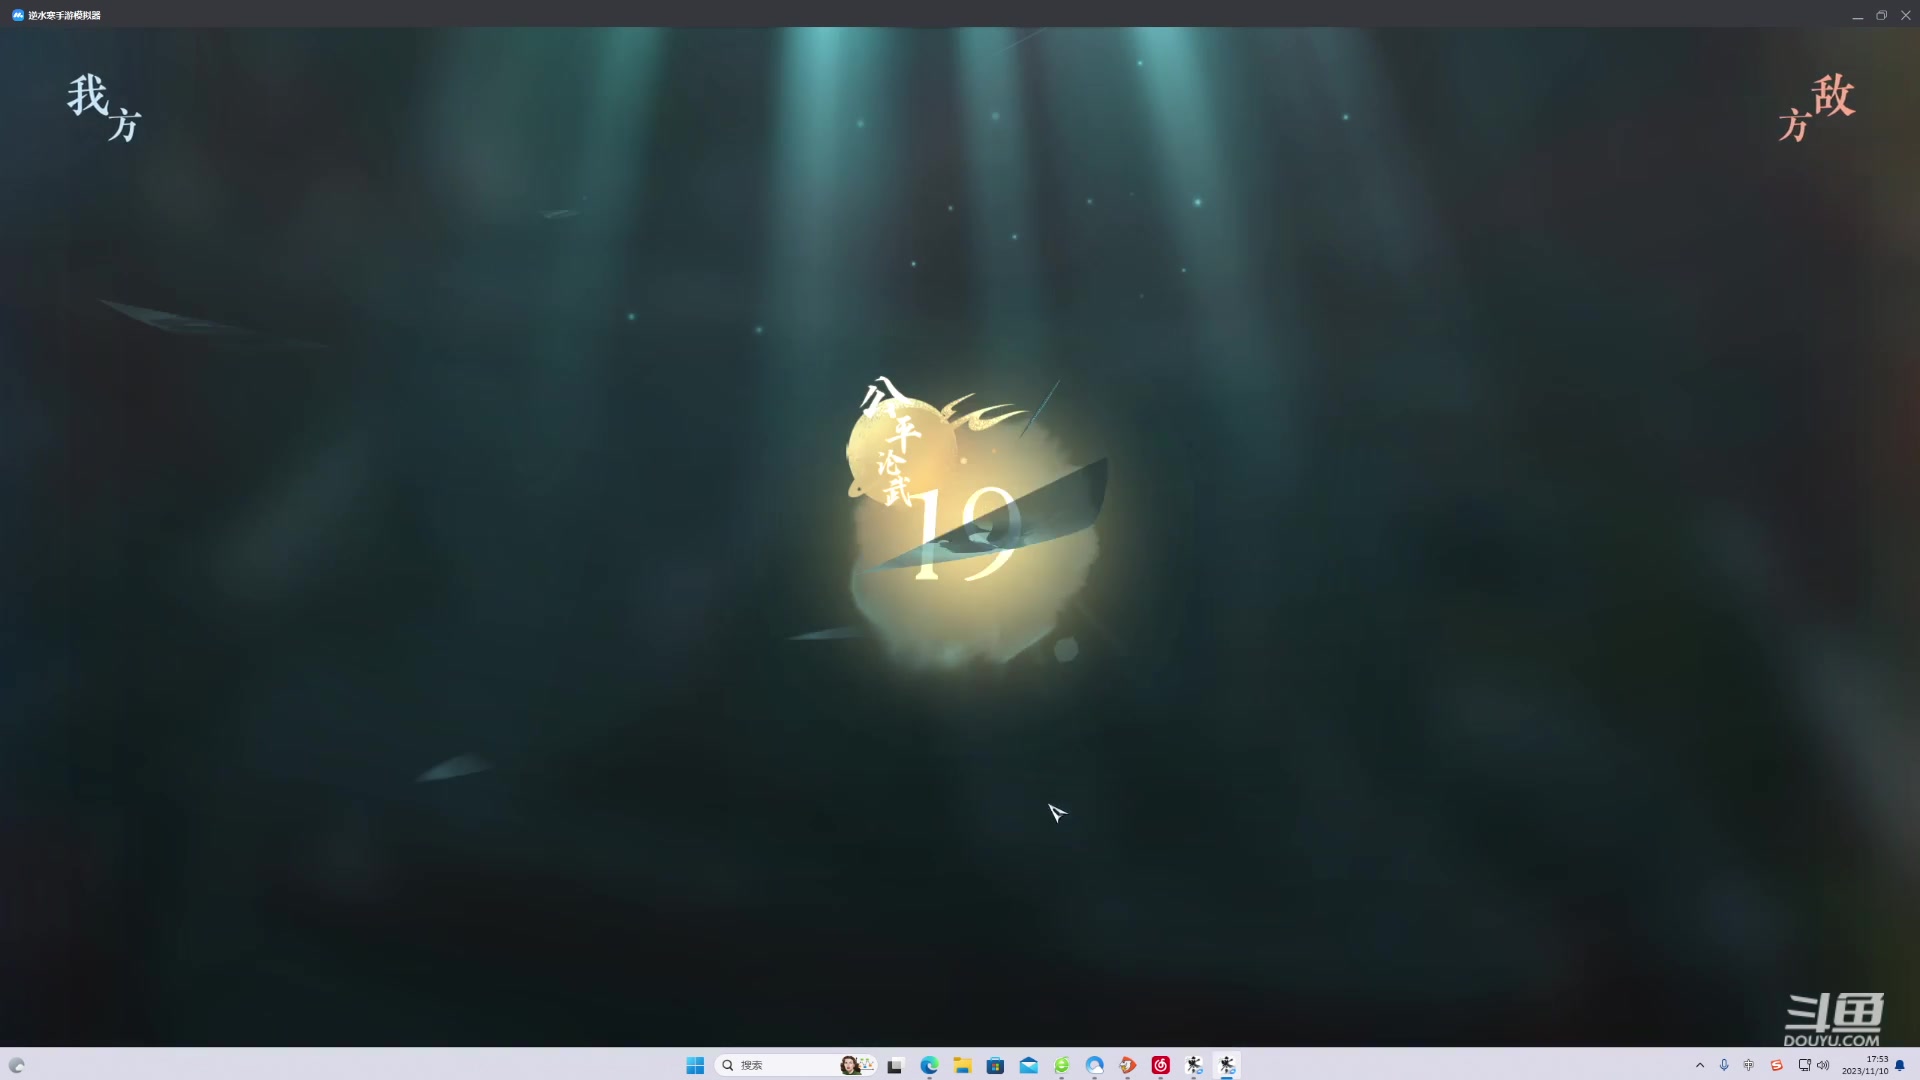Viewport: 1920px width, 1080px height.
Task: Open File Explorer from the taskbar
Action: [962, 1065]
